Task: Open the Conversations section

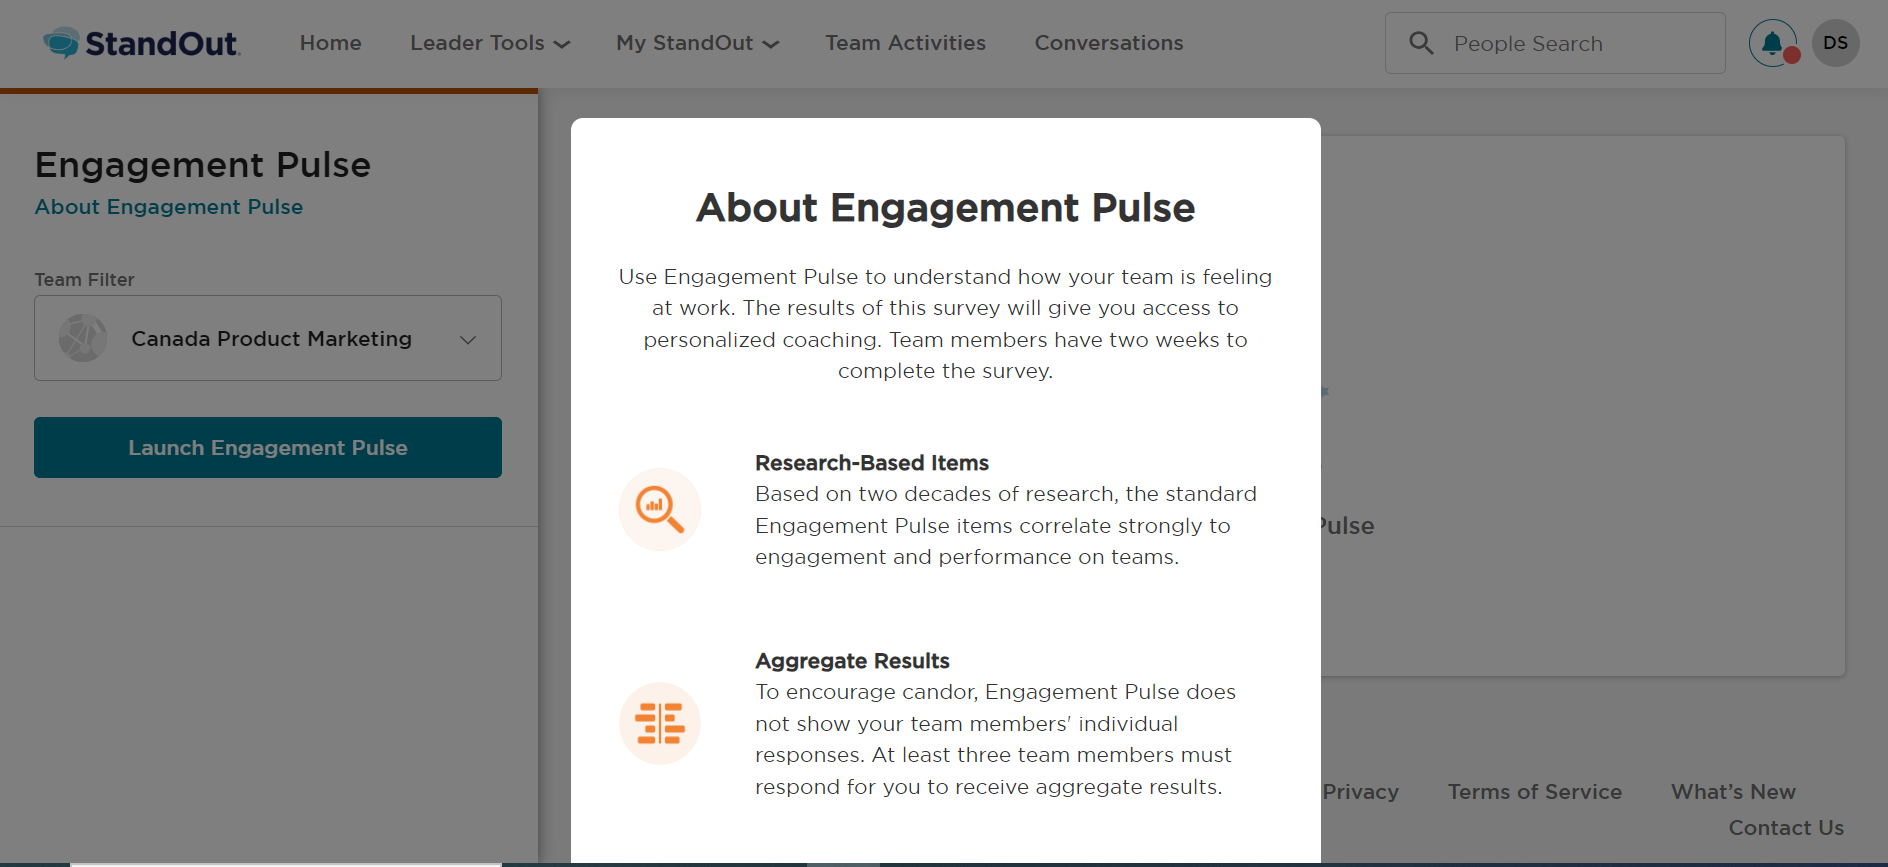Action: [x=1108, y=43]
